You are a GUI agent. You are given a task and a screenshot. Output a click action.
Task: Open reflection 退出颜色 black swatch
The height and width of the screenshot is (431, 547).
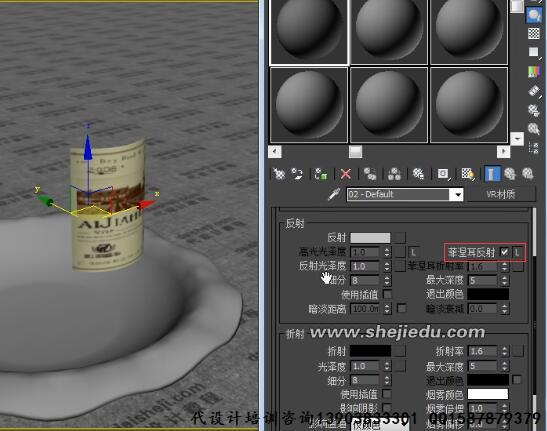click(x=488, y=294)
